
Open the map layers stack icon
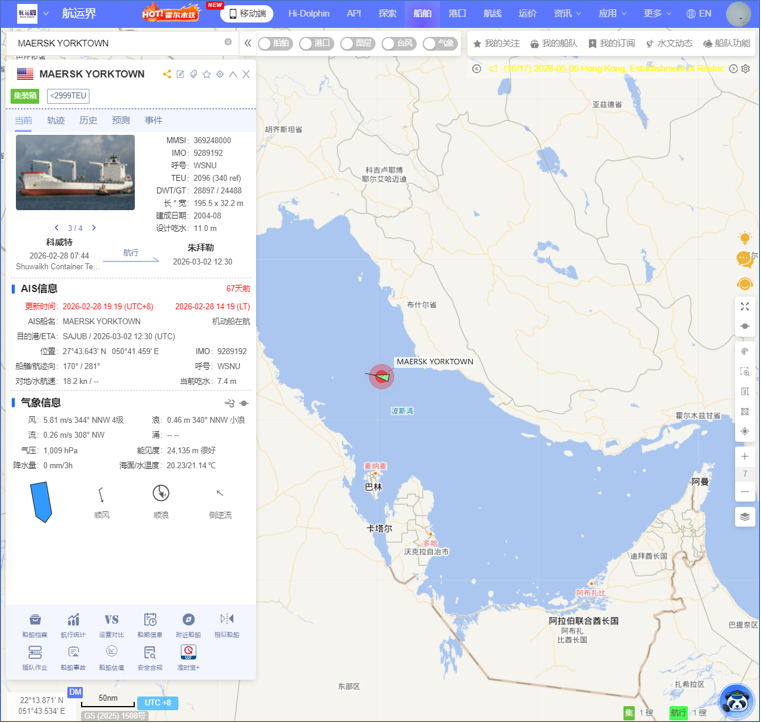(x=744, y=516)
